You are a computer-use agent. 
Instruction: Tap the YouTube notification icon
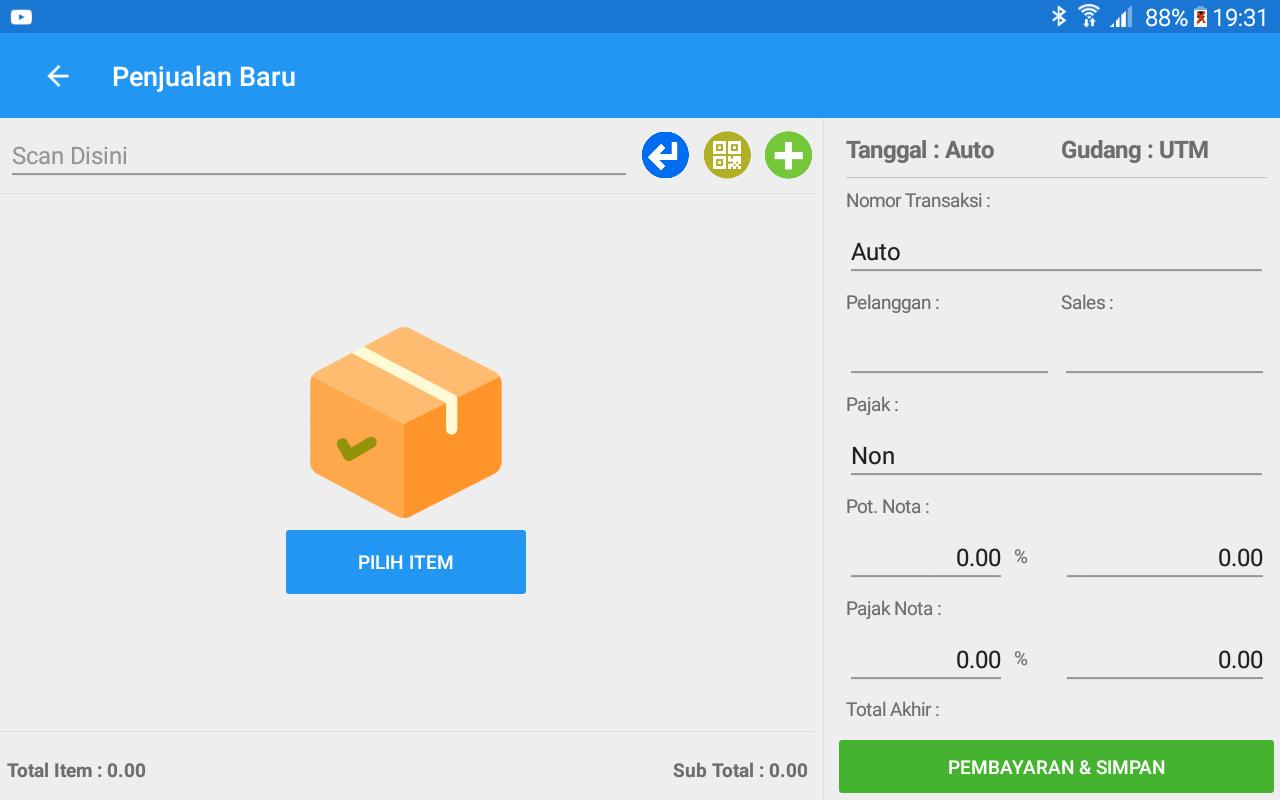(x=21, y=17)
